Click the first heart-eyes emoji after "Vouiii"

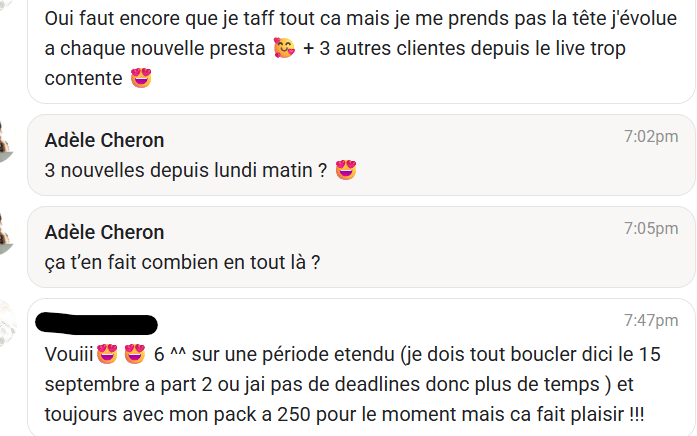(108, 355)
